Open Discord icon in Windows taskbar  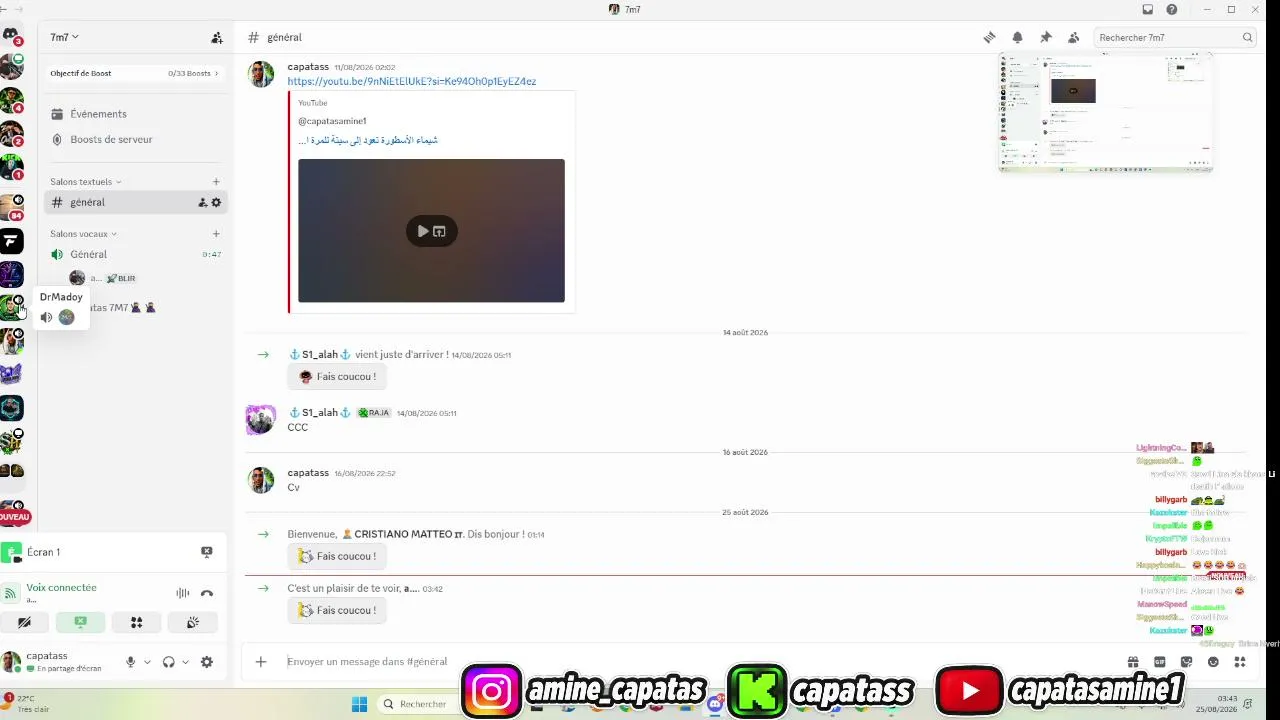715,704
